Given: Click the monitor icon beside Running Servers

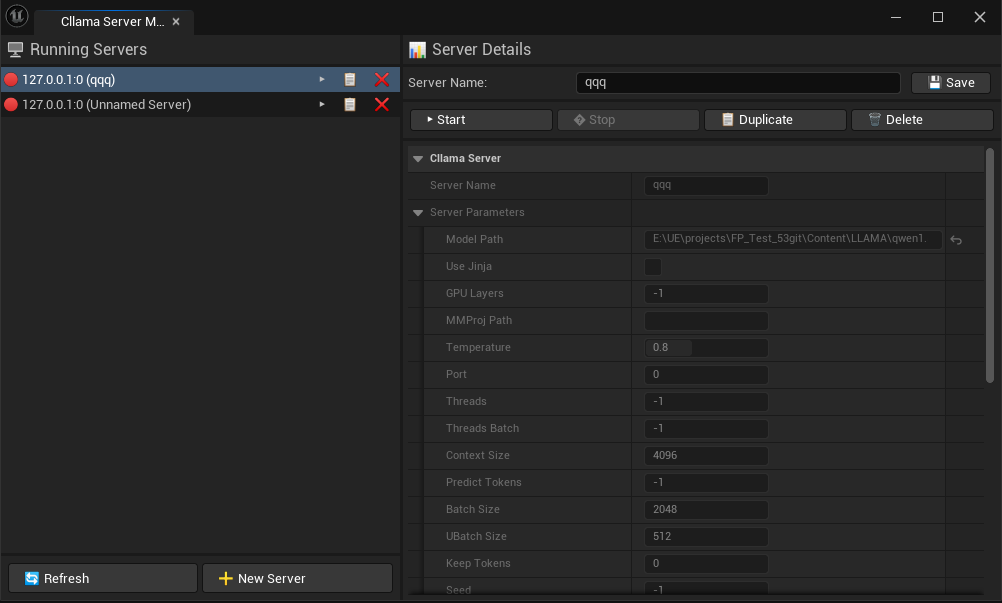Looking at the screenshot, I should point(14,48).
